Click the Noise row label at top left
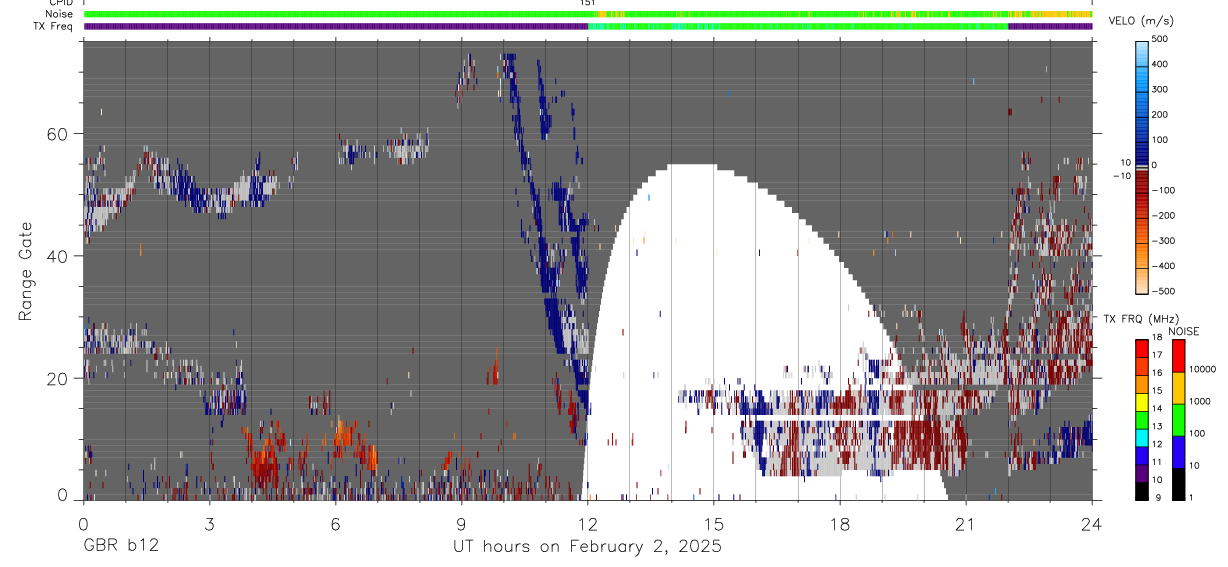Image resolution: width=1228 pixels, height=567 pixels. point(60,14)
